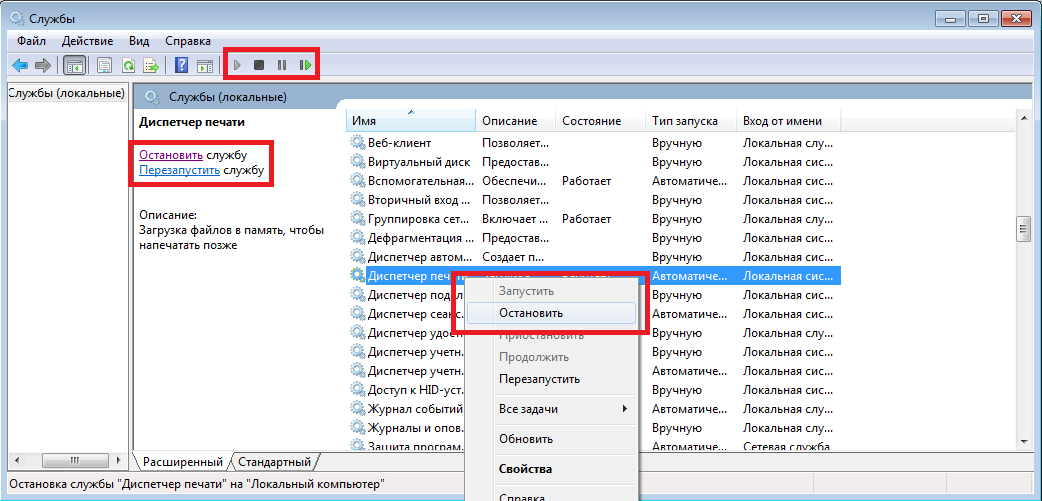Choose Остановить in the context menu
1042x501 pixels.
click(x=551, y=313)
